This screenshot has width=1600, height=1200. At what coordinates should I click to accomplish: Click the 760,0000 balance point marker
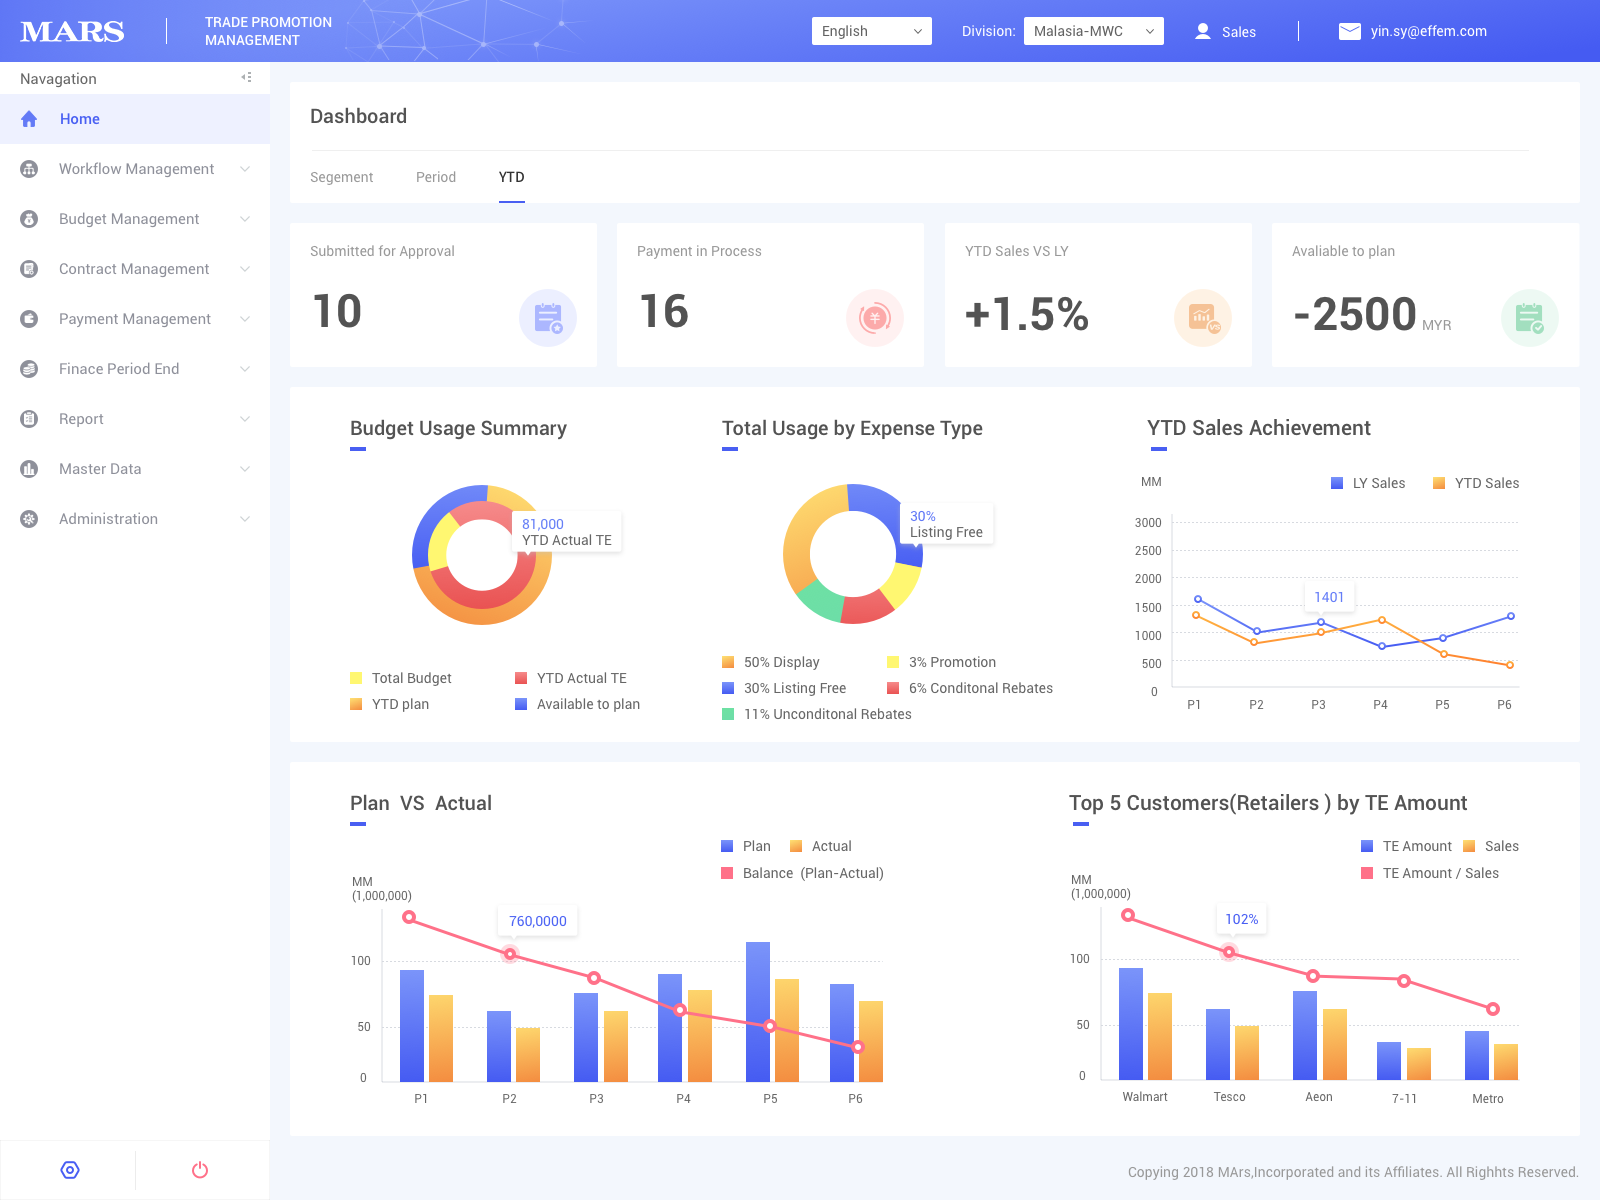510,954
